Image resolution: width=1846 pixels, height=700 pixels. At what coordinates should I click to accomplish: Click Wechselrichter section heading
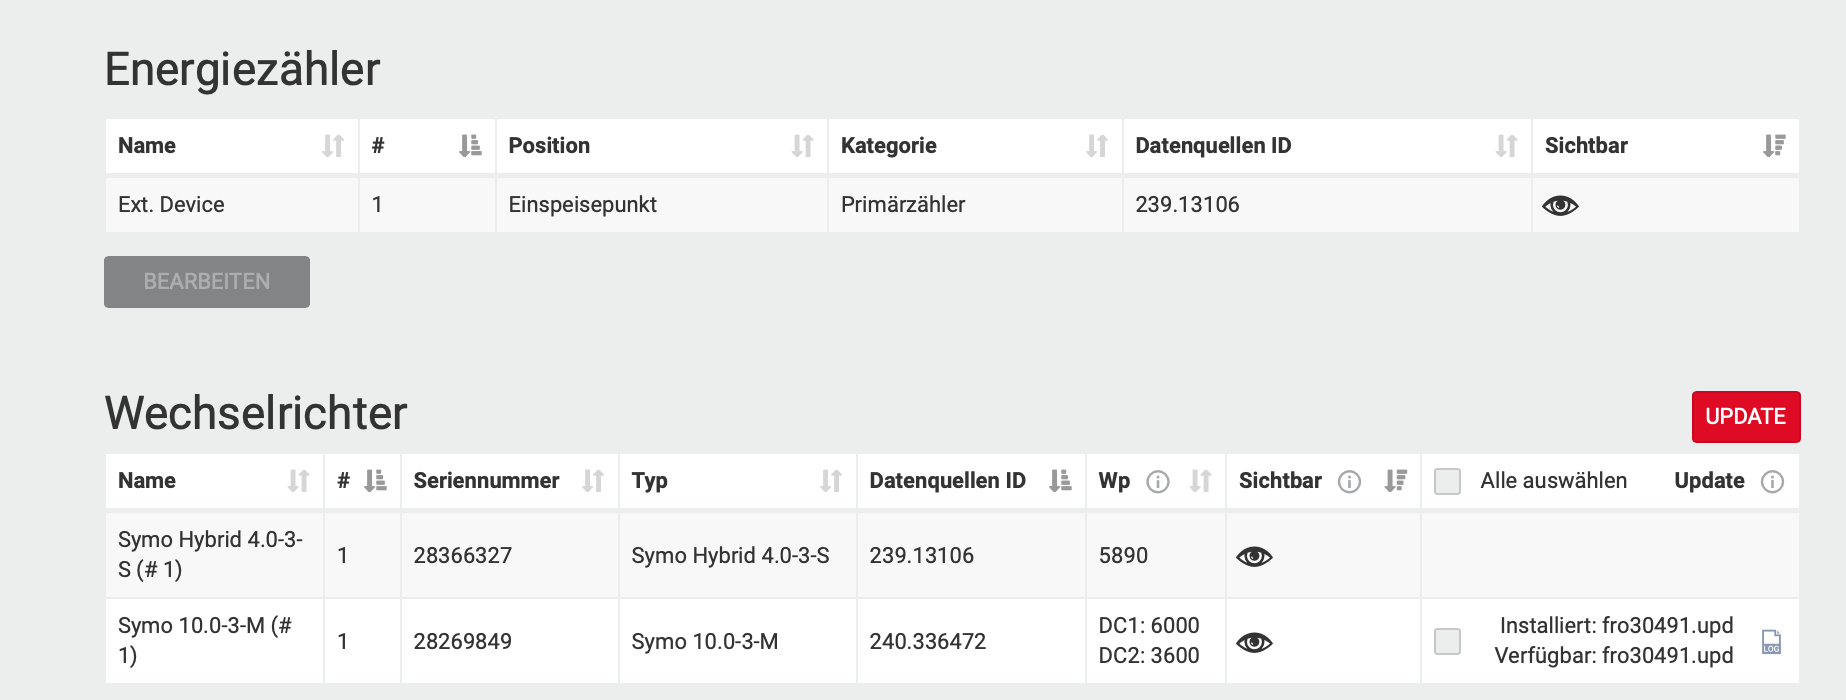click(256, 413)
